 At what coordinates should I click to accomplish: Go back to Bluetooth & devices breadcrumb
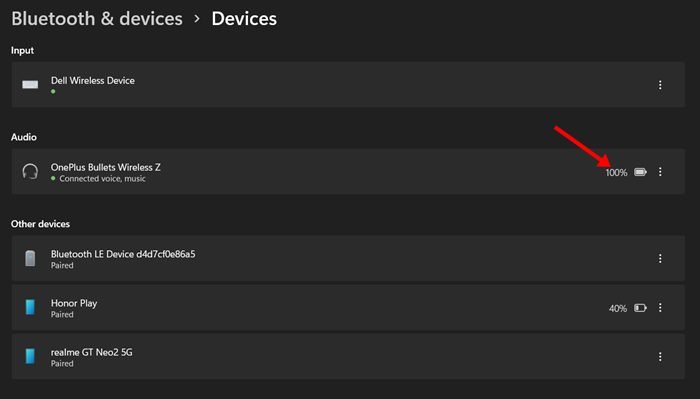[x=97, y=19]
